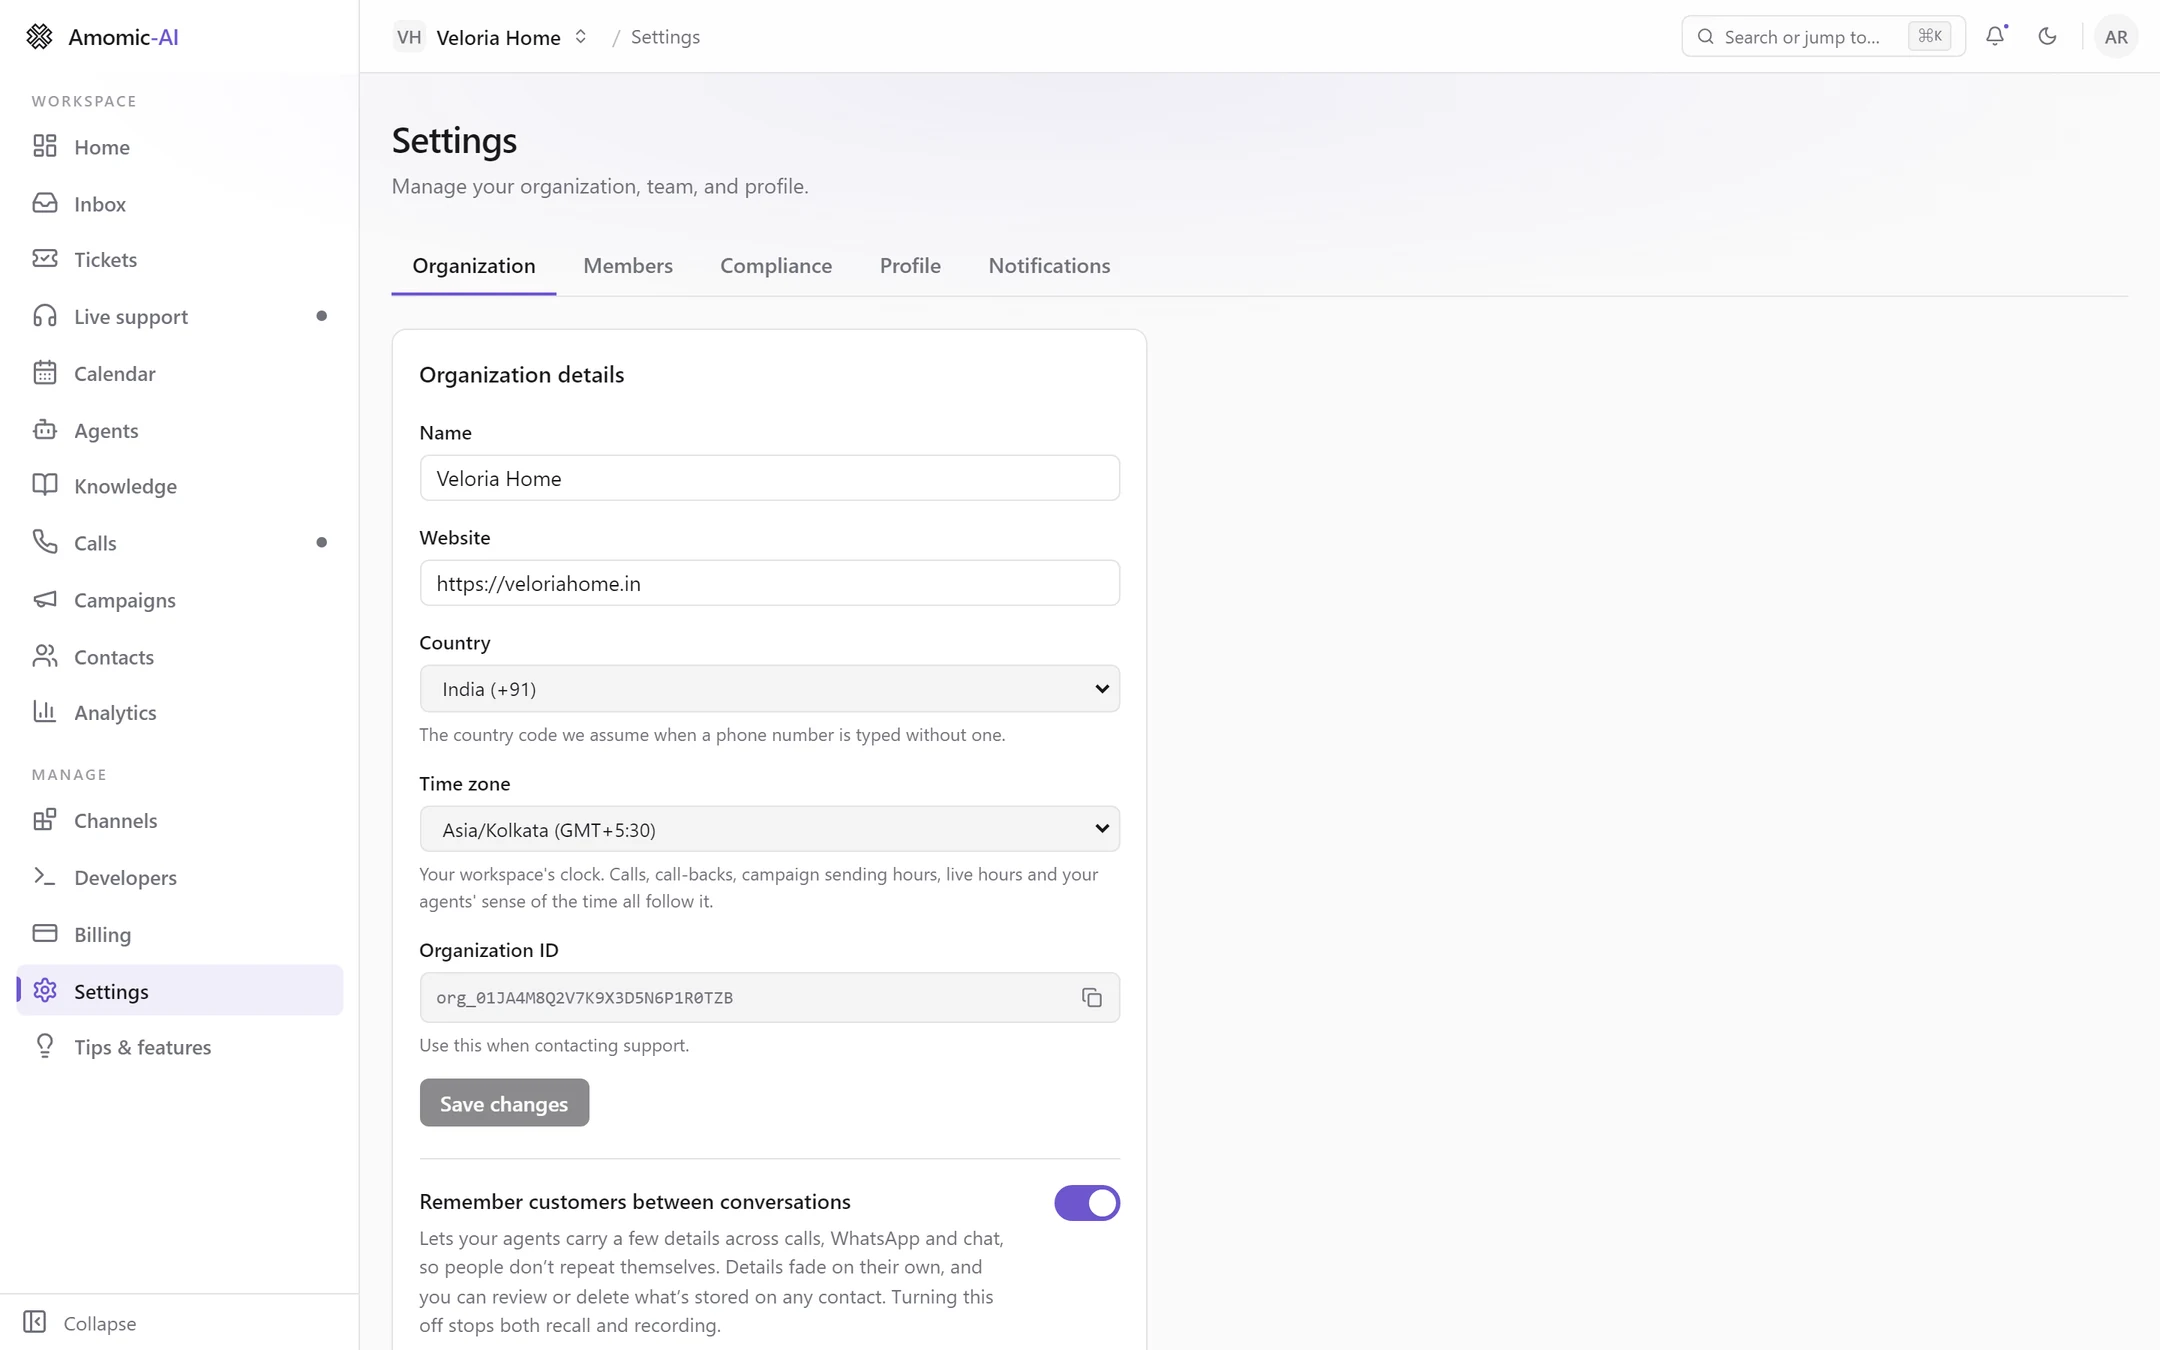Click the WORKSPACE section label
Screen dimensions: 2160x1350
coord(84,101)
